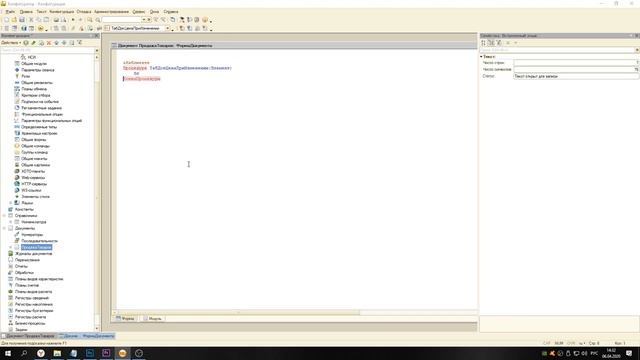This screenshot has height=360, width=640.
Task: Click the red X Delete icon in the configuration panel
Action: click(x=49, y=42)
